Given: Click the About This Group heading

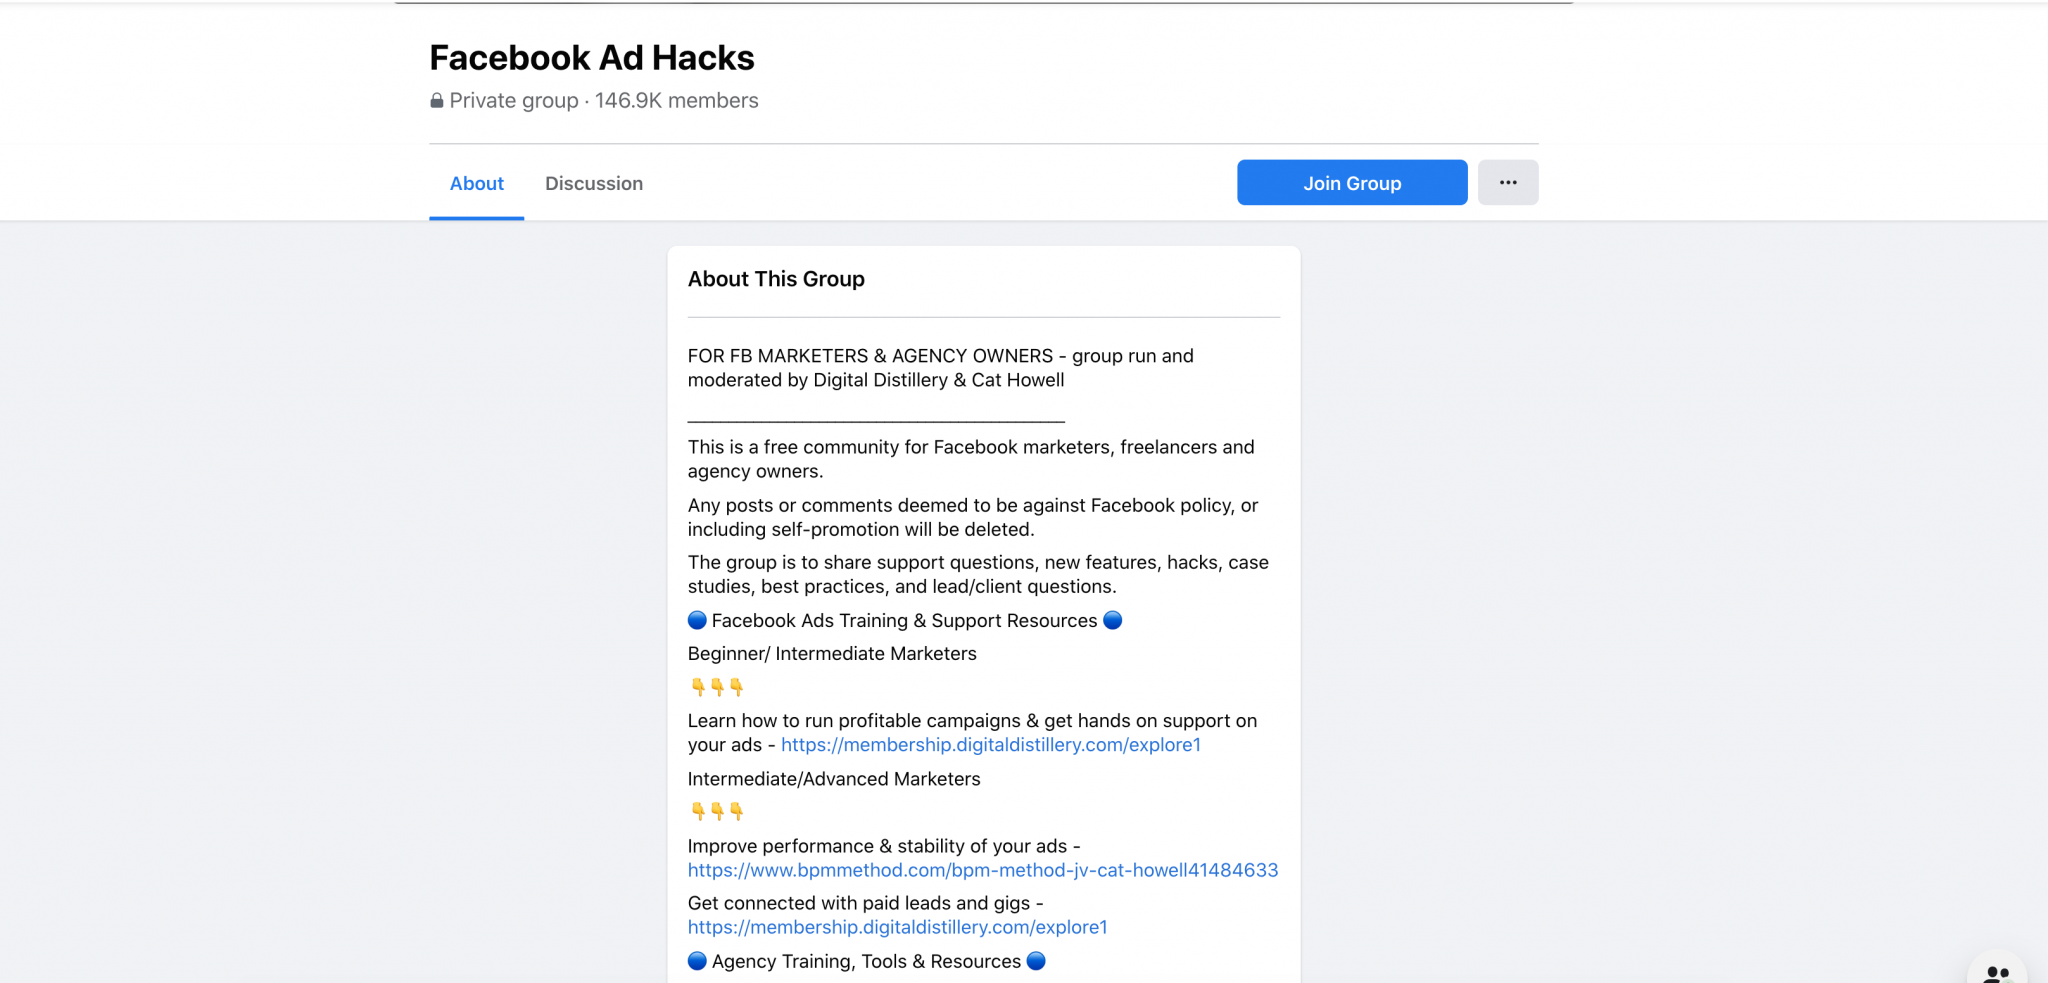Looking at the screenshot, I should click(776, 279).
